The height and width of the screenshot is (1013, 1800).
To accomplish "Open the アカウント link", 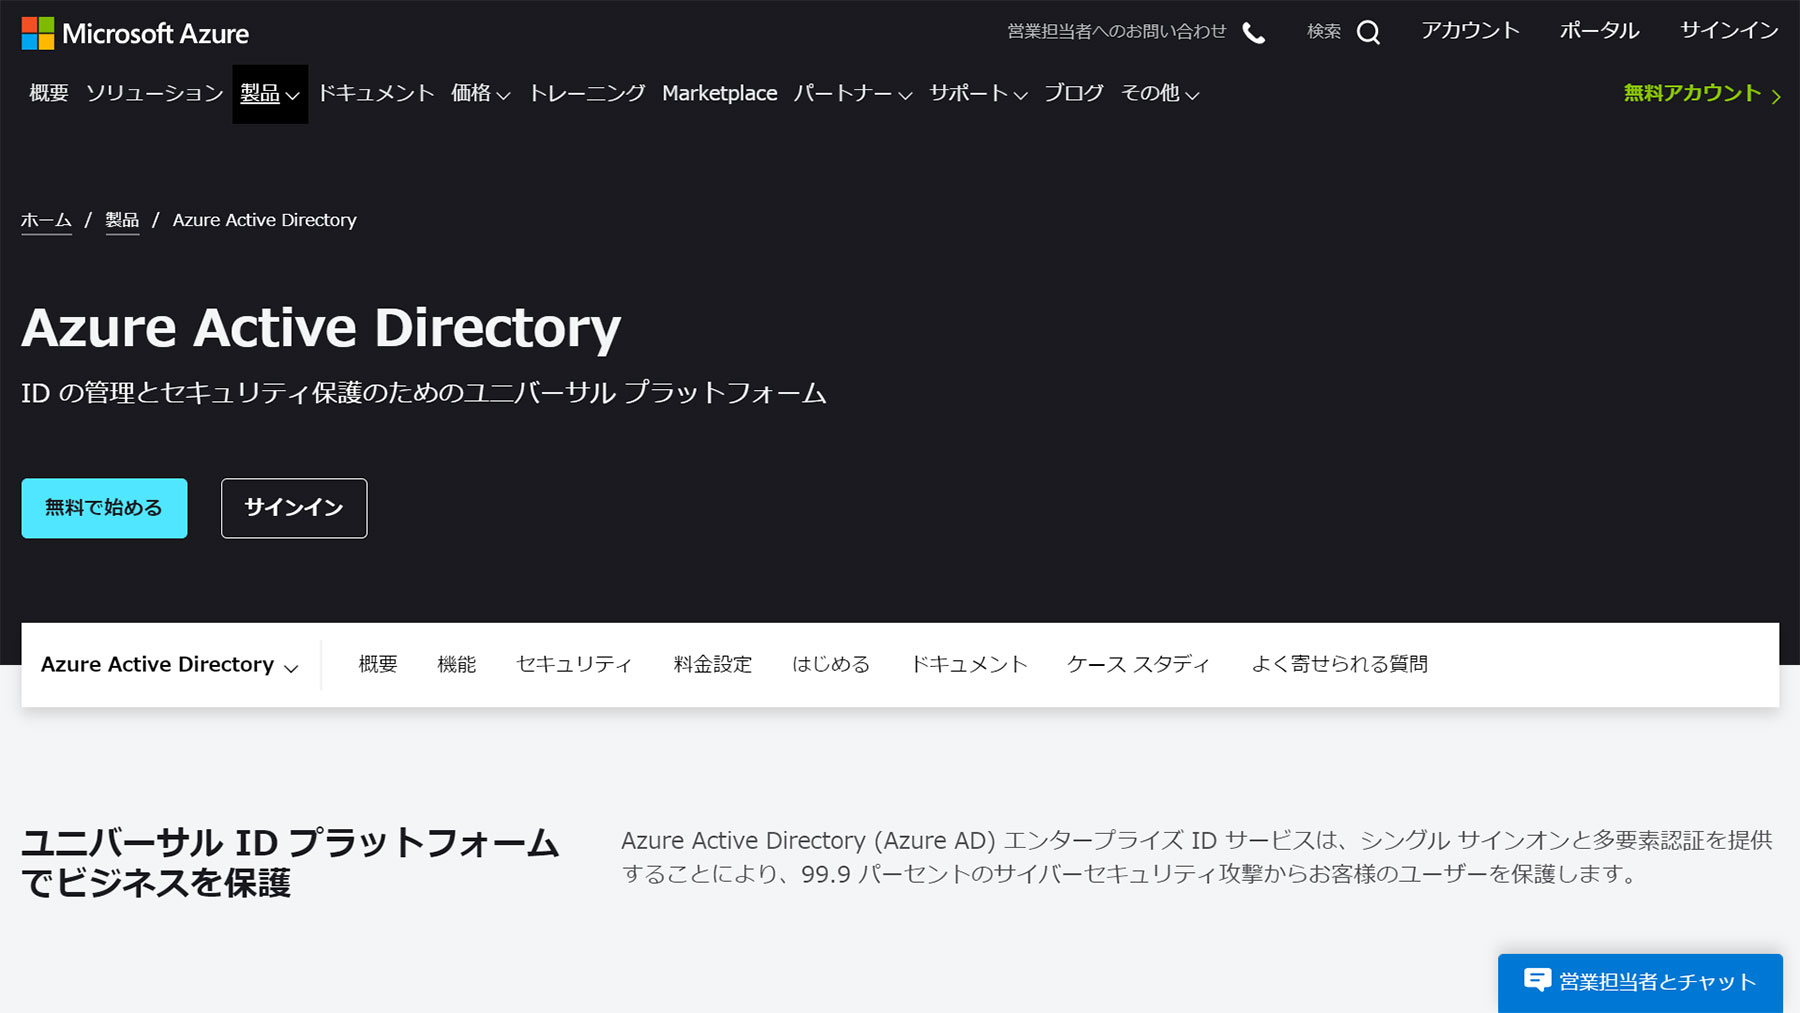I will (x=1470, y=31).
